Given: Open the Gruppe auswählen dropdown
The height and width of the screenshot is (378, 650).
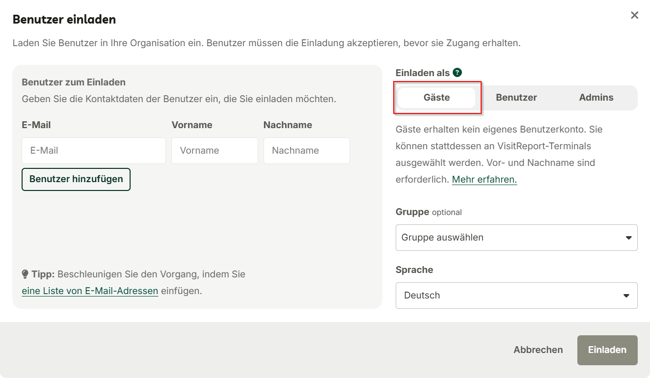Looking at the screenshot, I should 516,237.
